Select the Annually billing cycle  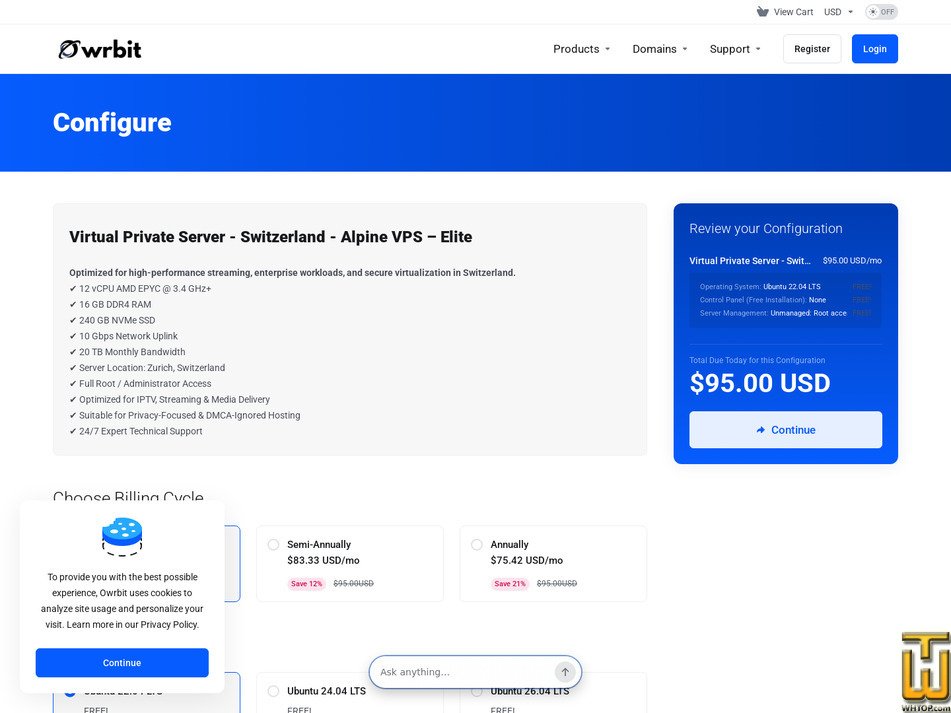(553, 563)
